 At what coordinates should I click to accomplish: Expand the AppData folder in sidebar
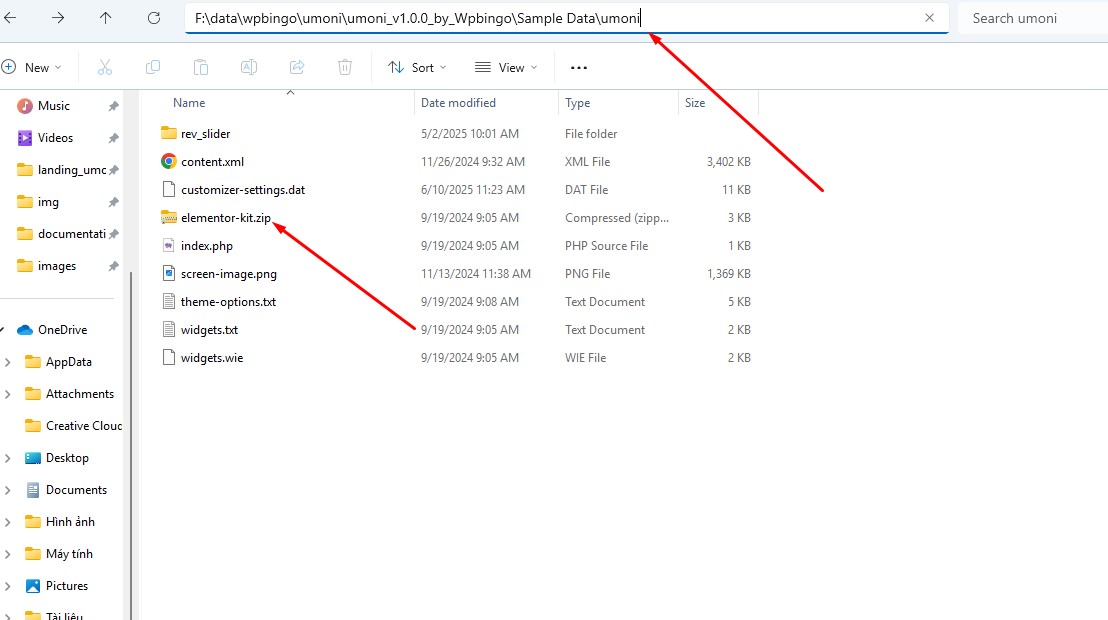click(x=8, y=362)
